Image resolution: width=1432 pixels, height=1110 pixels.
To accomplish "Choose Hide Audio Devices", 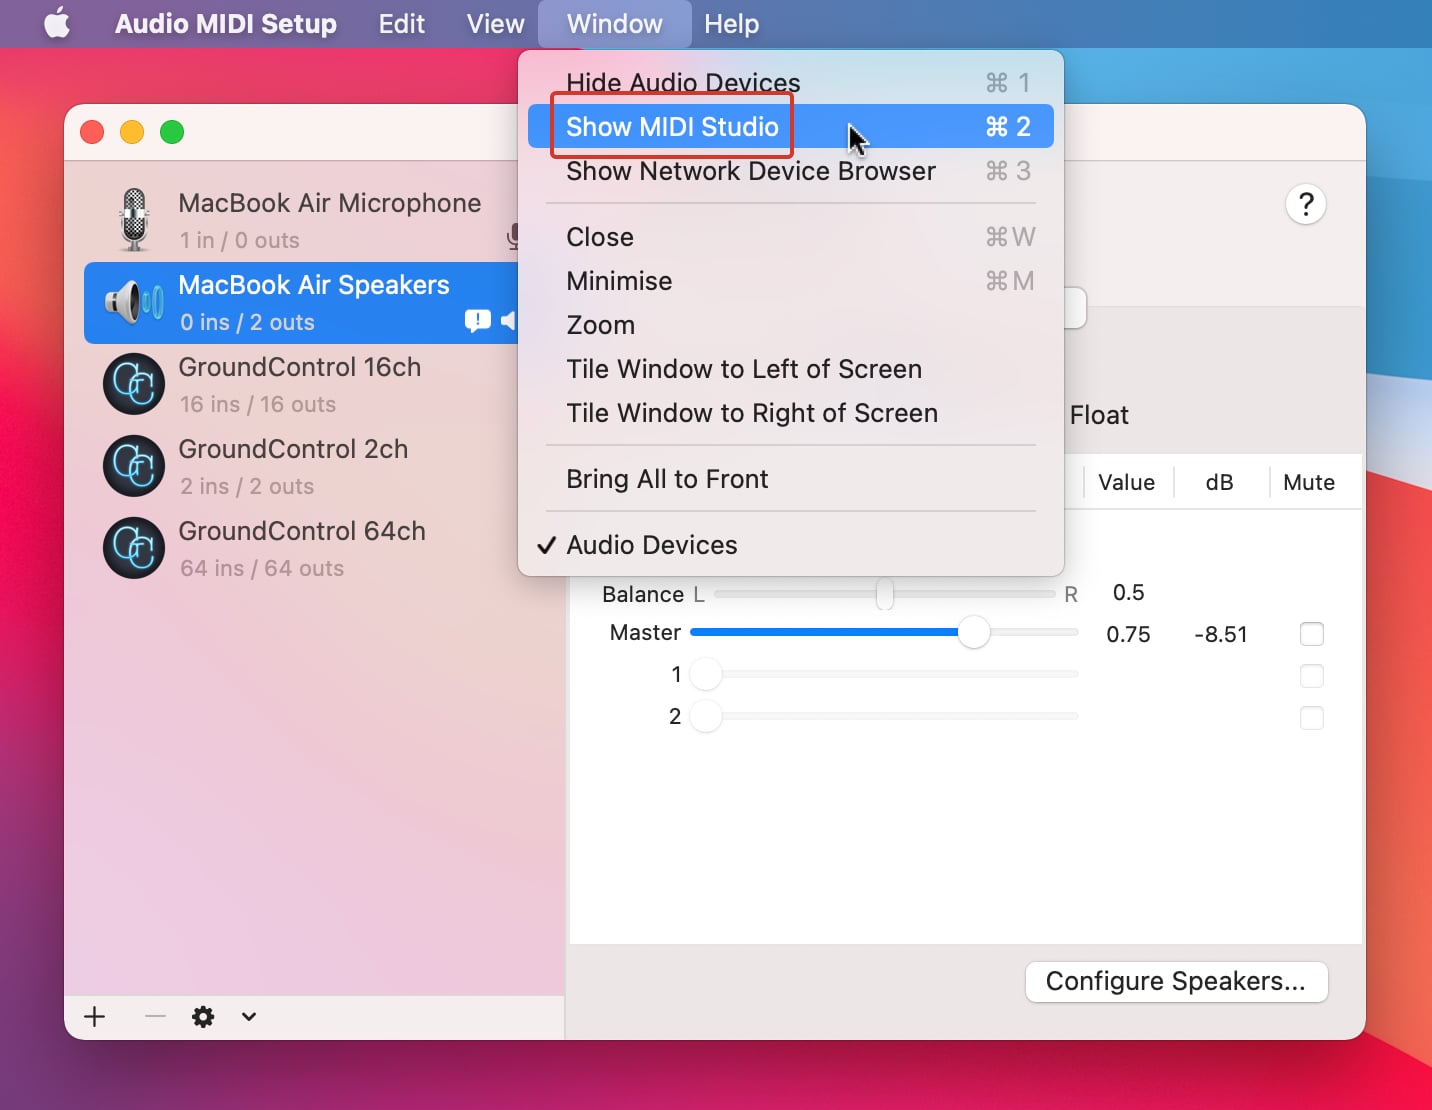I will pos(791,82).
